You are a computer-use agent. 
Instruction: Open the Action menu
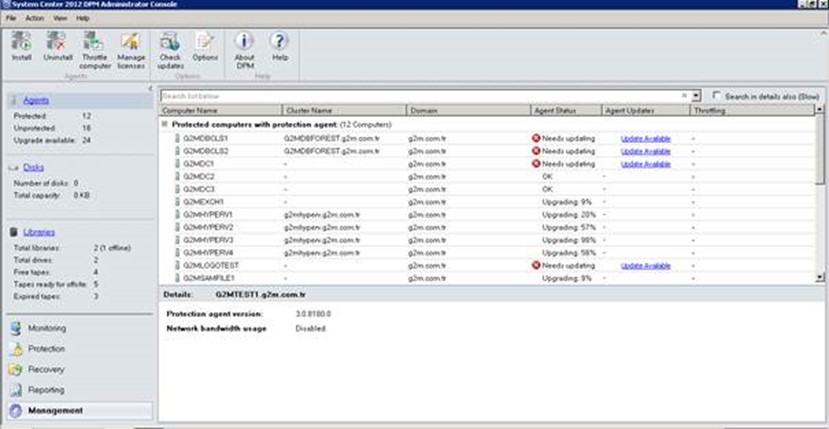pos(35,18)
